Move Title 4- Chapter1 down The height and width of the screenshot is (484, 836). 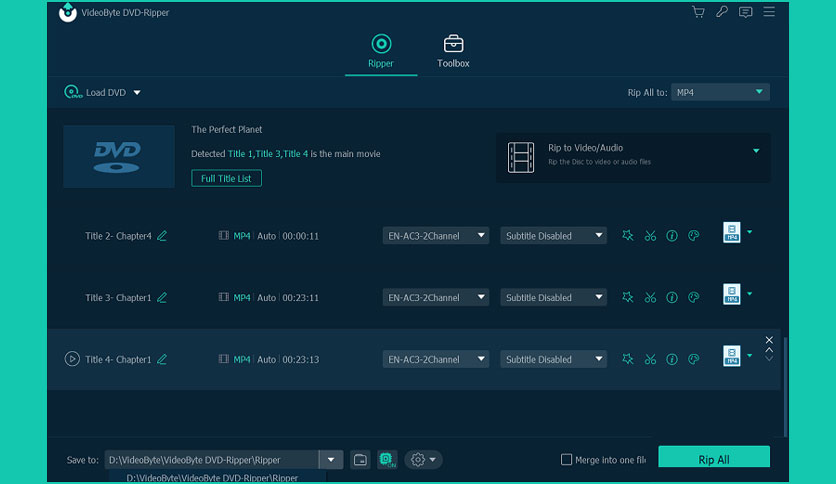(x=769, y=359)
